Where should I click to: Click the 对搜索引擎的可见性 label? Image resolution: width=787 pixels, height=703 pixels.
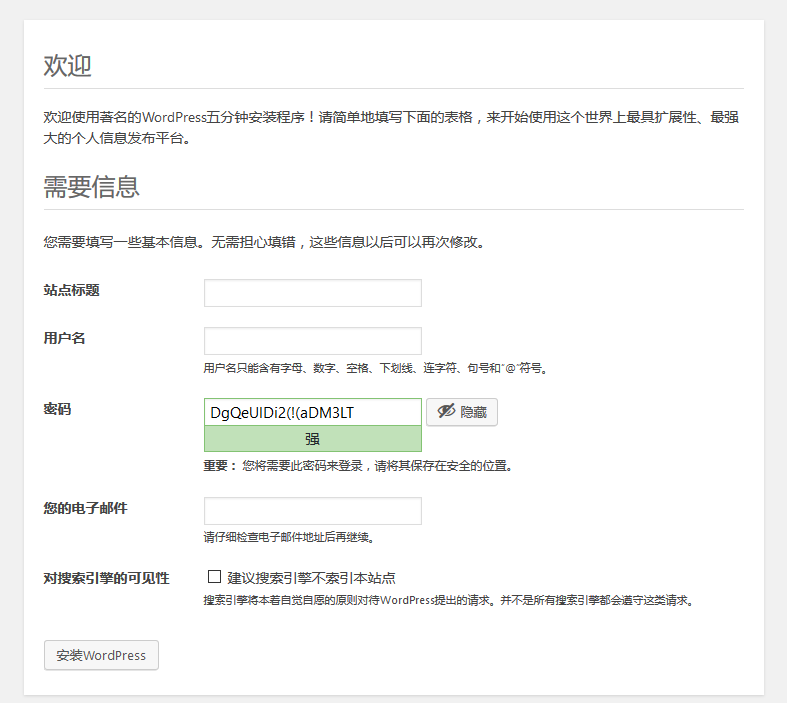pos(106,579)
